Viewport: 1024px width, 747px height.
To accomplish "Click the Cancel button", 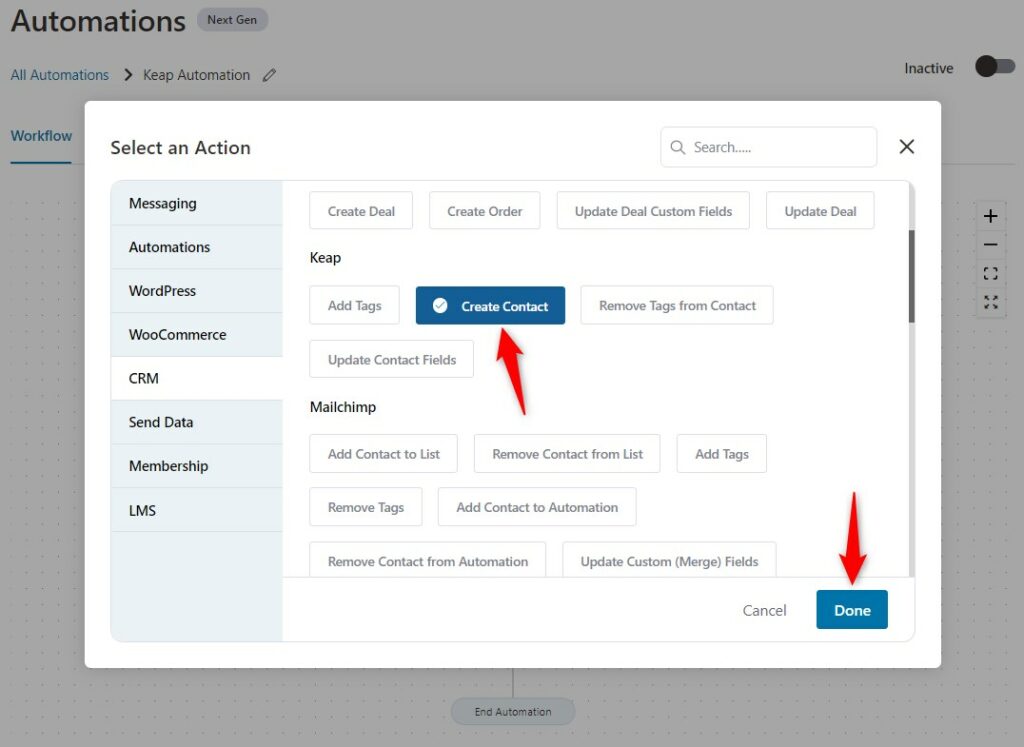I will [x=764, y=611].
